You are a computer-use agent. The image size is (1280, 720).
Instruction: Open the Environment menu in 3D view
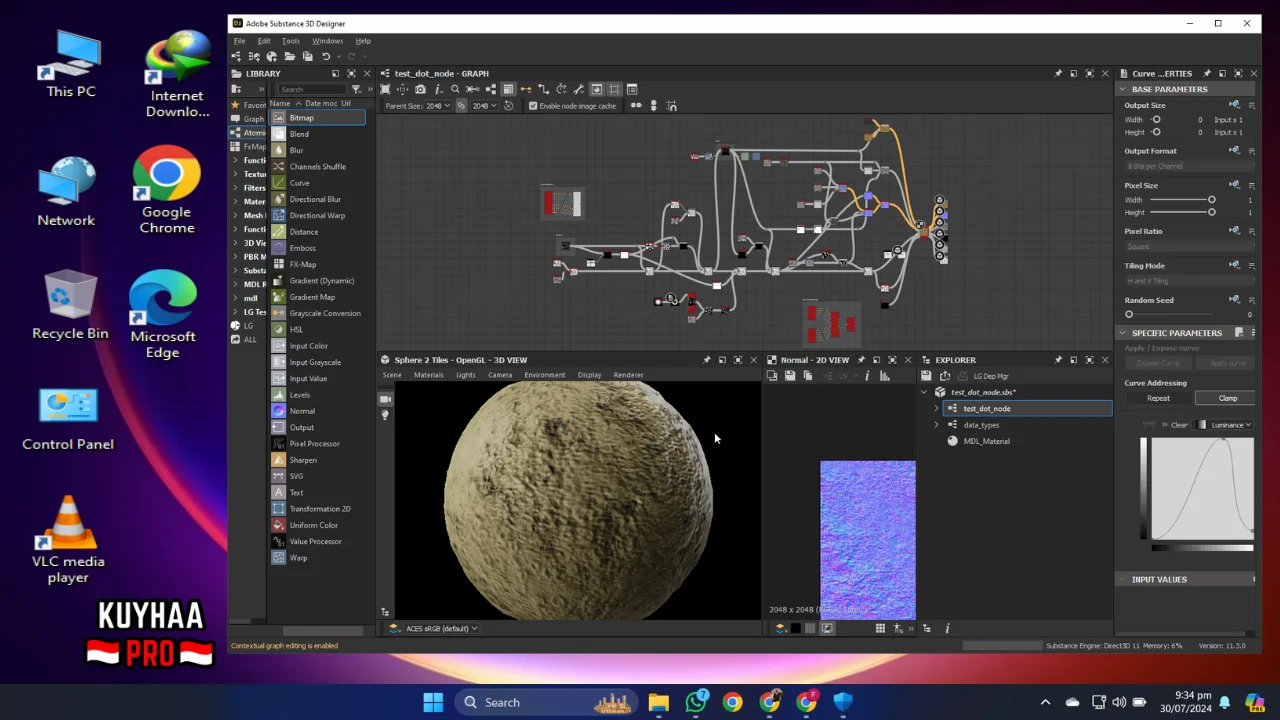tap(544, 375)
